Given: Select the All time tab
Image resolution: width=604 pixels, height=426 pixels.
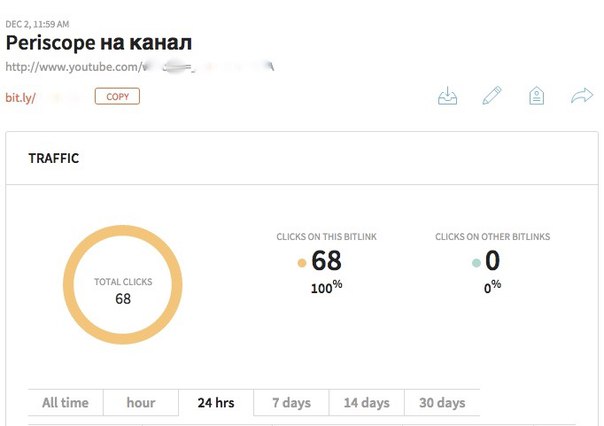Looking at the screenshot, I should coord(65,403).
